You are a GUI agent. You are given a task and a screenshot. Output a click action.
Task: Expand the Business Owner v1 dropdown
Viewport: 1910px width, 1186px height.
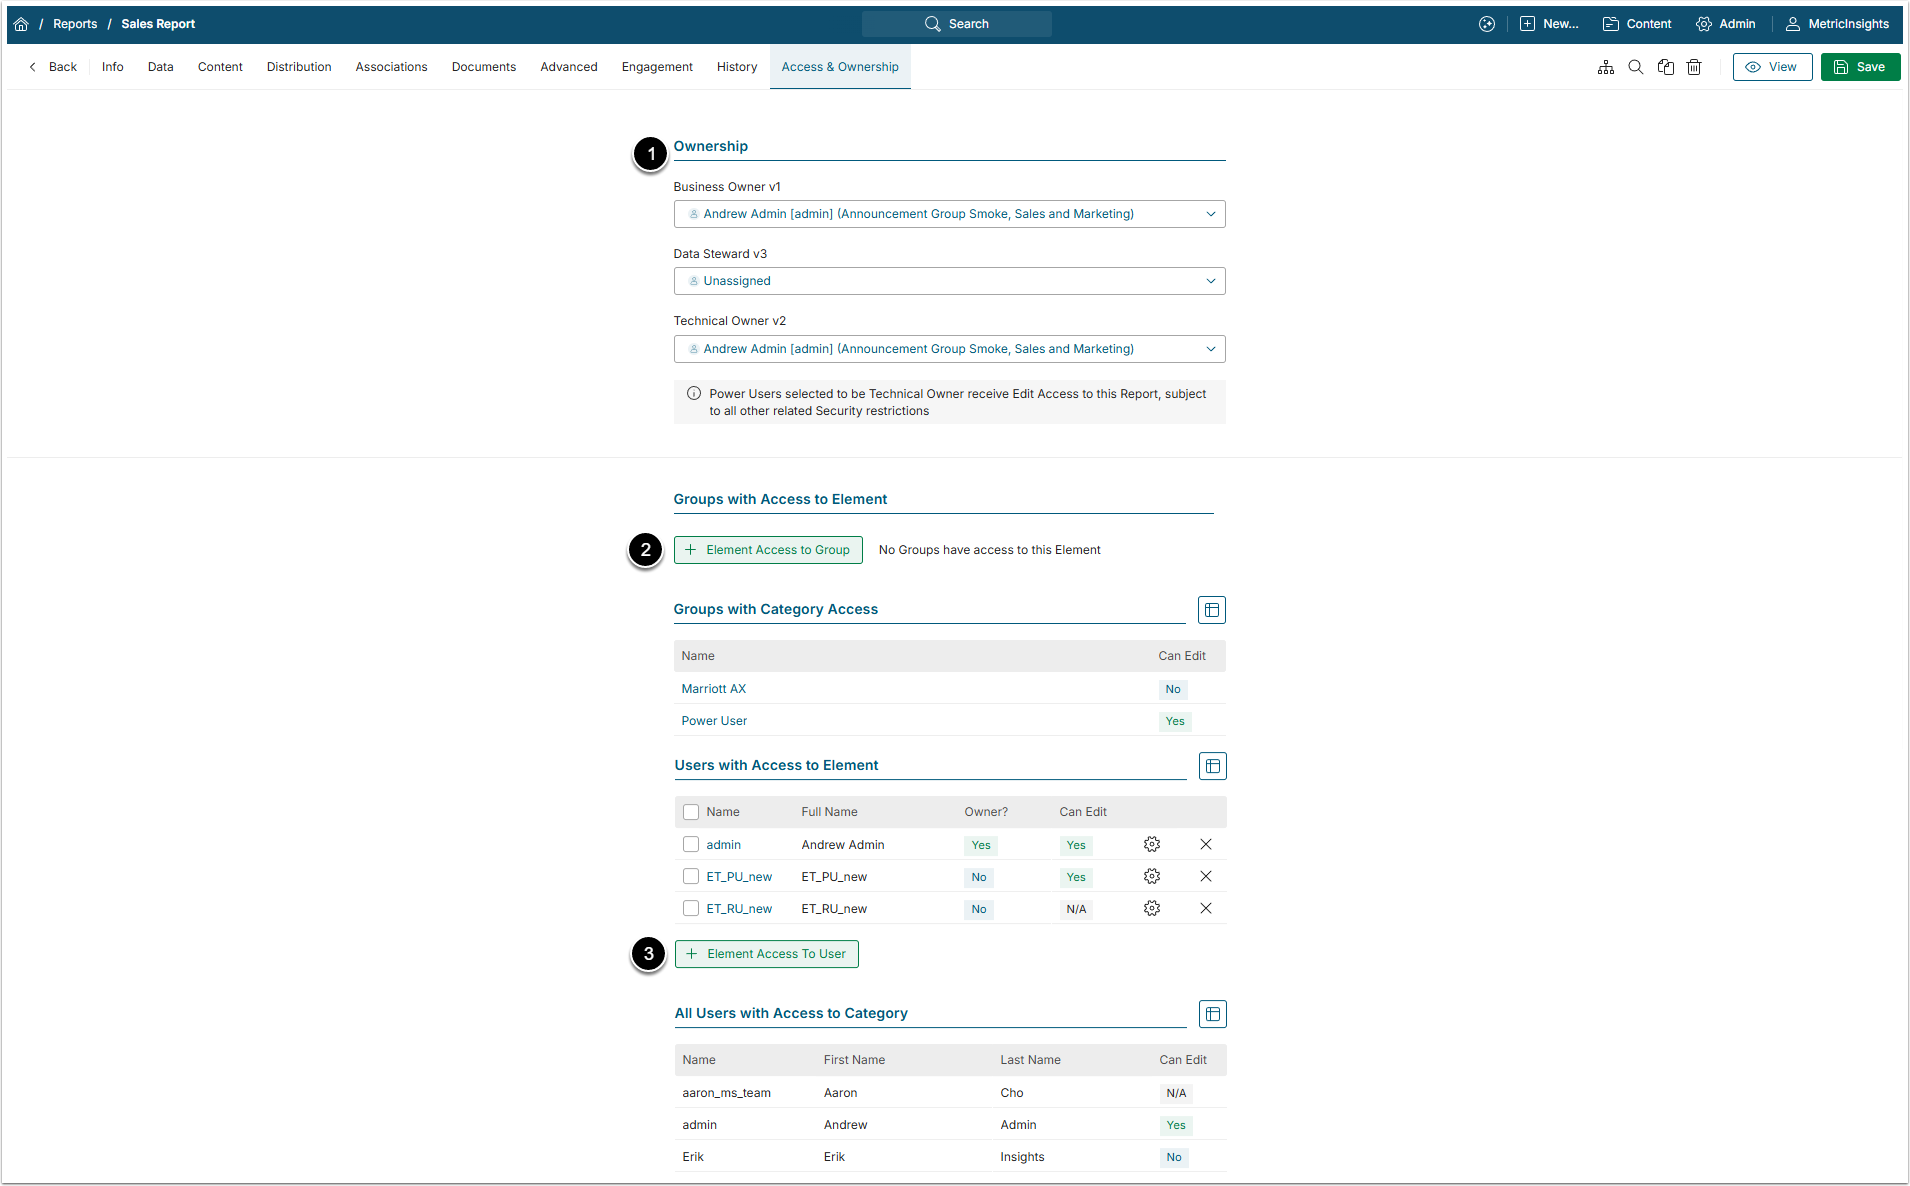(949, 214)
